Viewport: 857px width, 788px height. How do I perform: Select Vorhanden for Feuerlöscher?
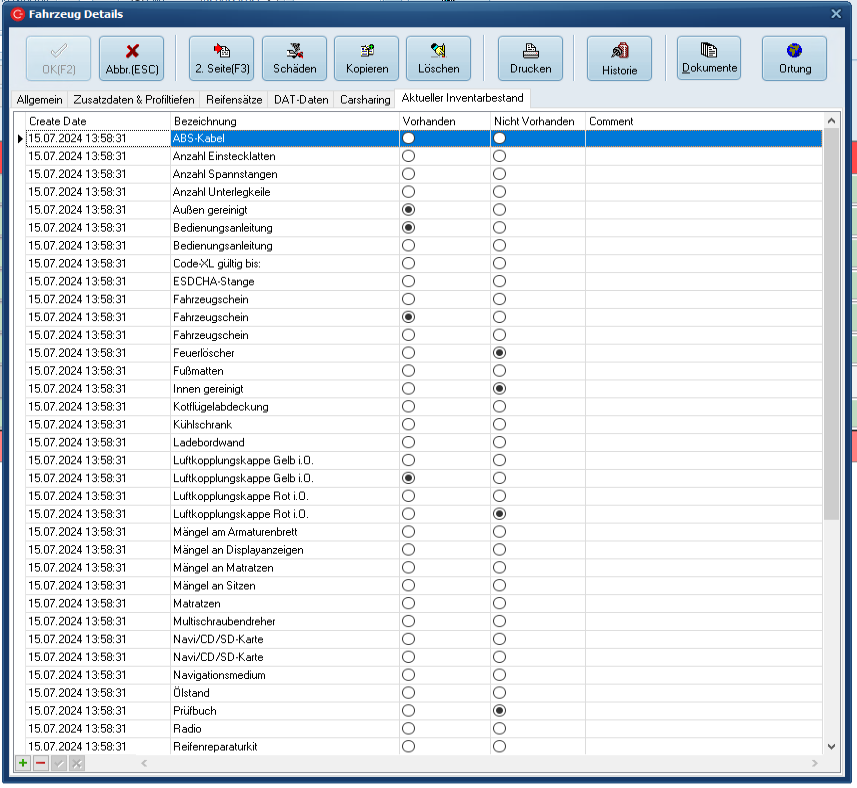(408, 353)
